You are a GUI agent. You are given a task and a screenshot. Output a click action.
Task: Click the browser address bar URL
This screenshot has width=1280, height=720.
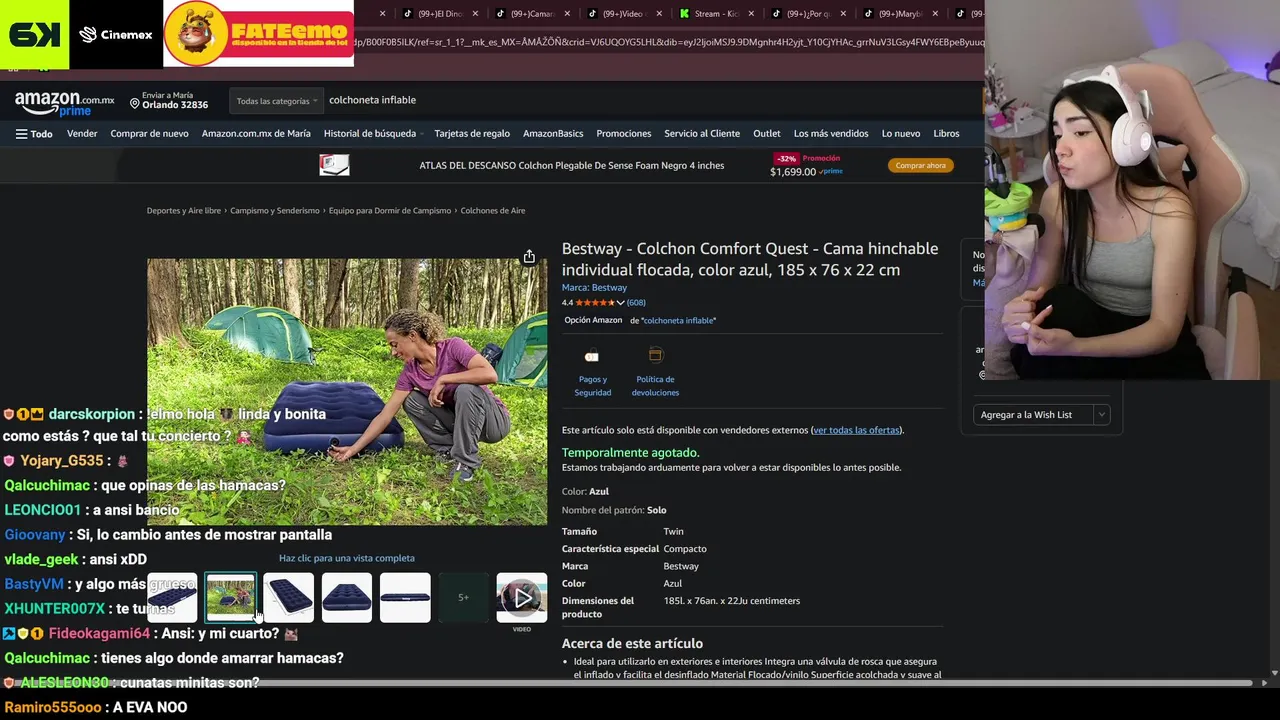click(x=668, y=42)
